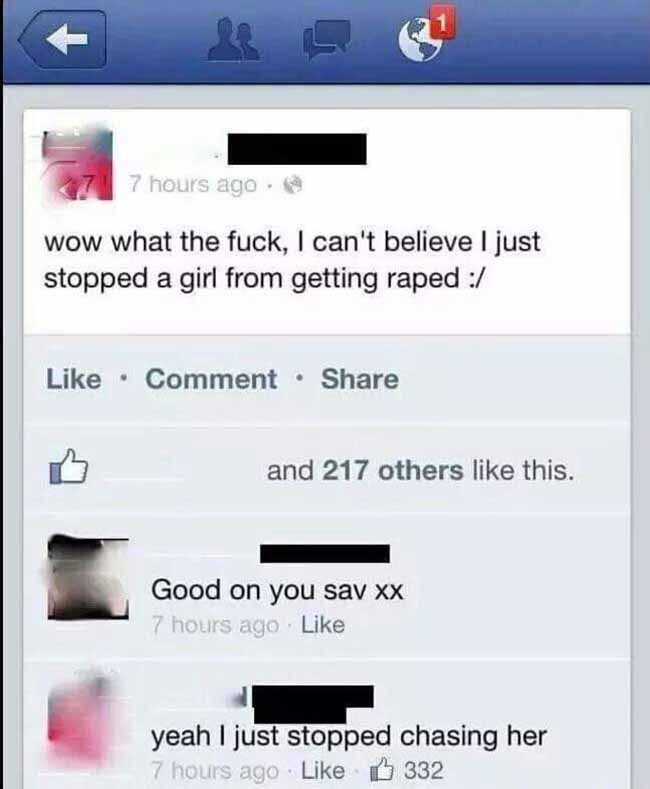This screenshot has height=789, width=650.
Task: Click Comment under the post
Action: [211, 379]
